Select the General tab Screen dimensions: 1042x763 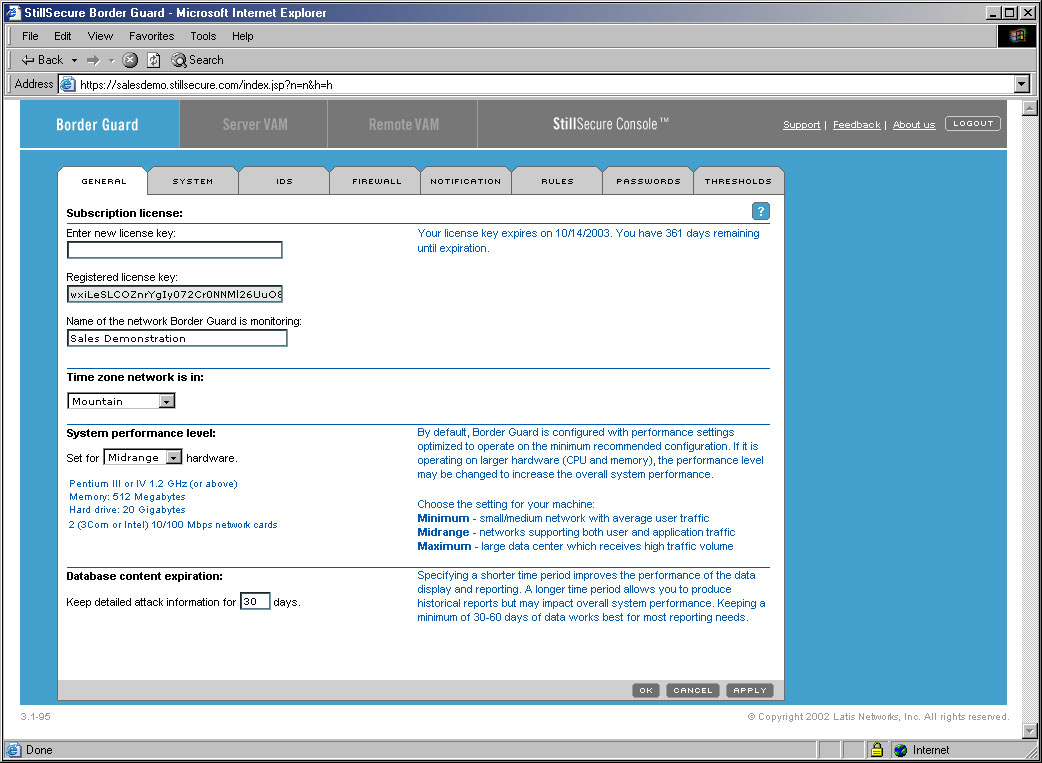[103, 181]
